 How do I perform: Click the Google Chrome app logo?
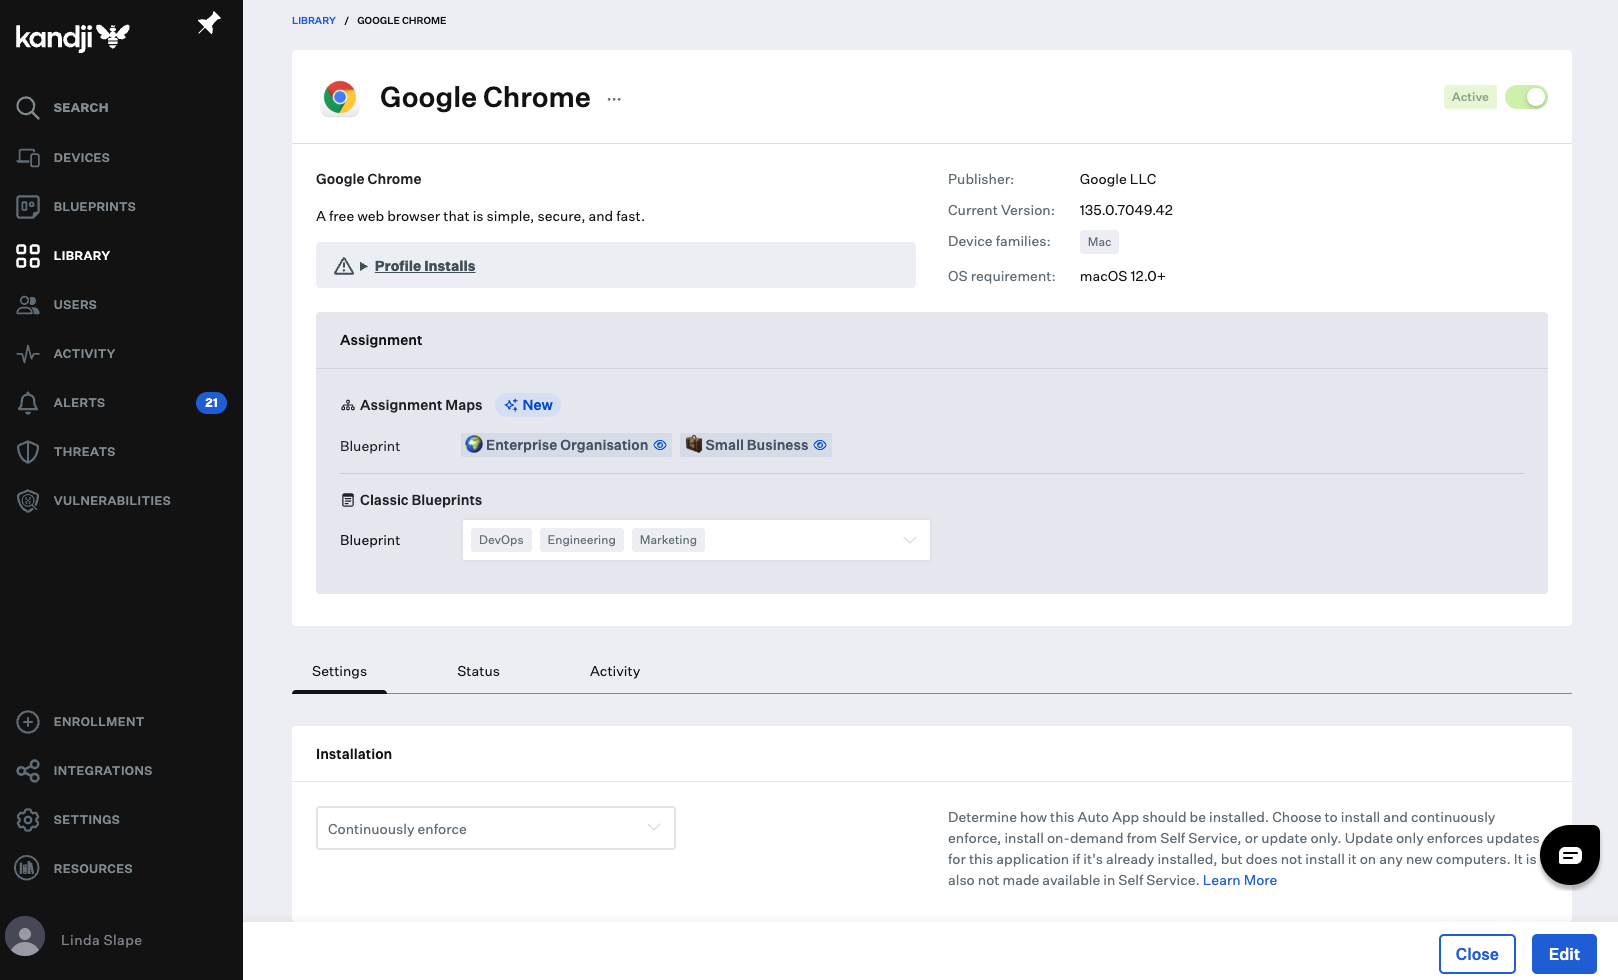[340, 98]
